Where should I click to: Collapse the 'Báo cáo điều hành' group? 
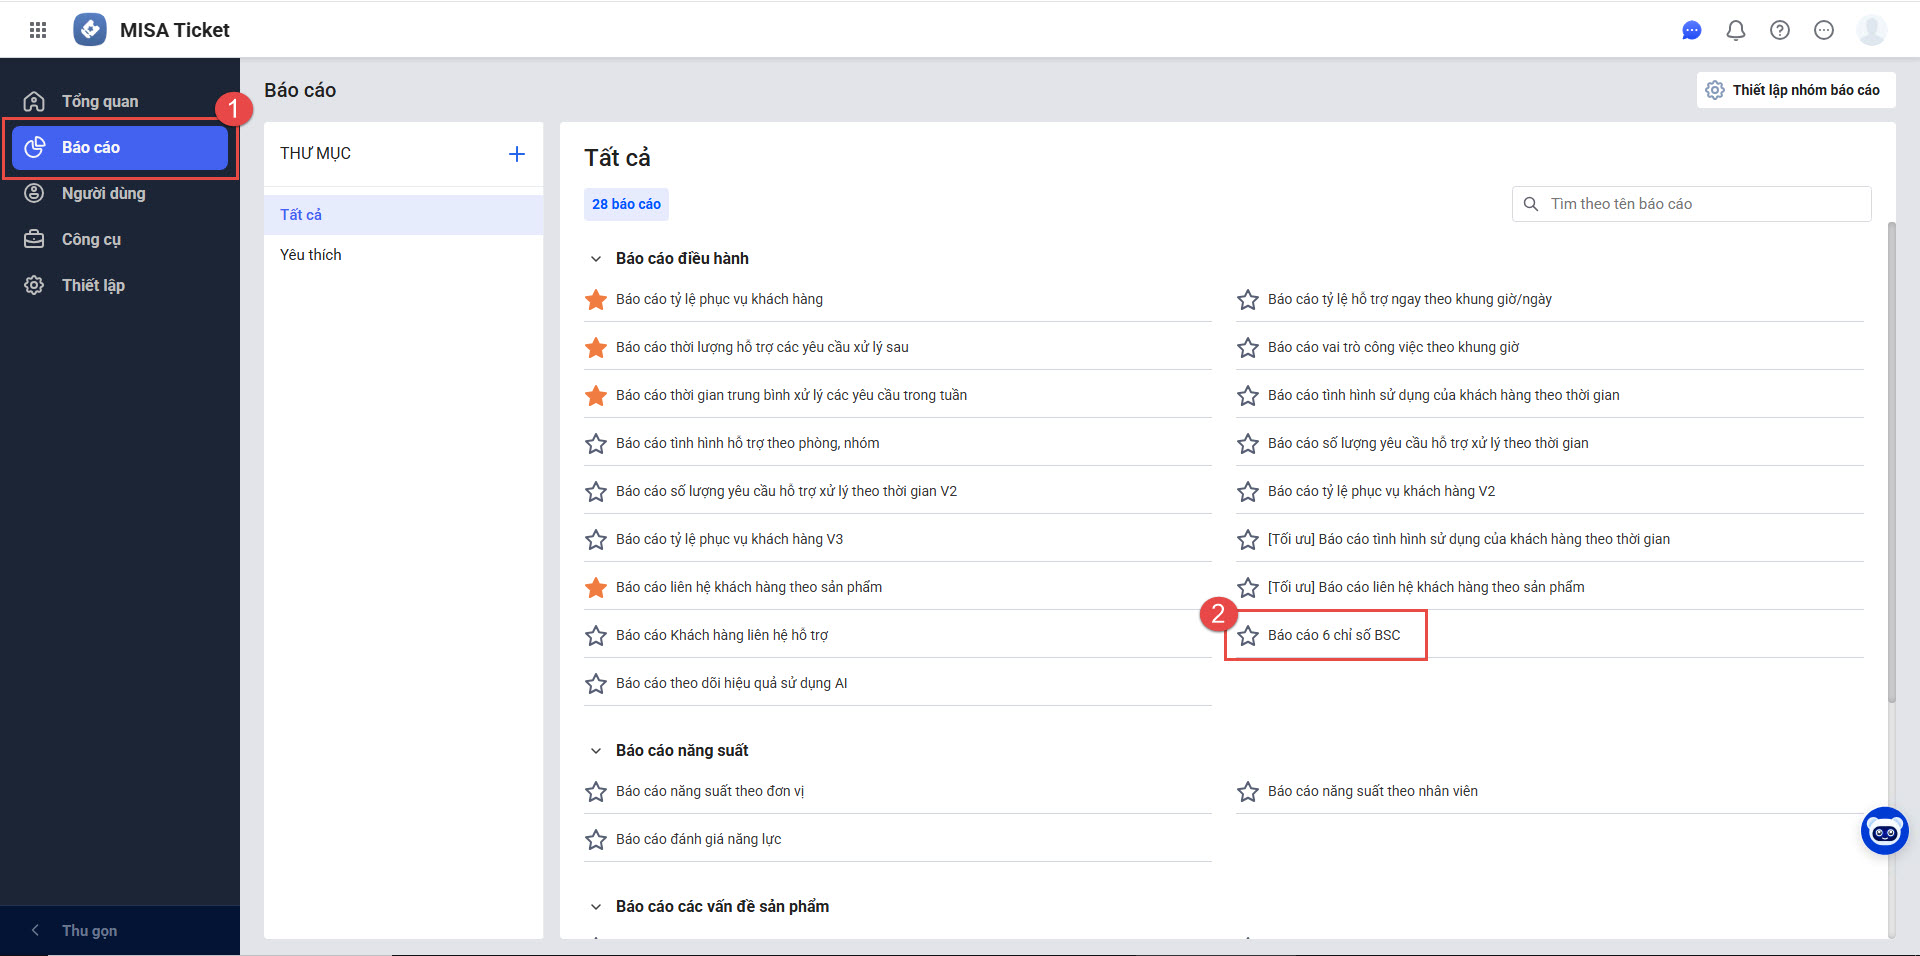[596, 259]
